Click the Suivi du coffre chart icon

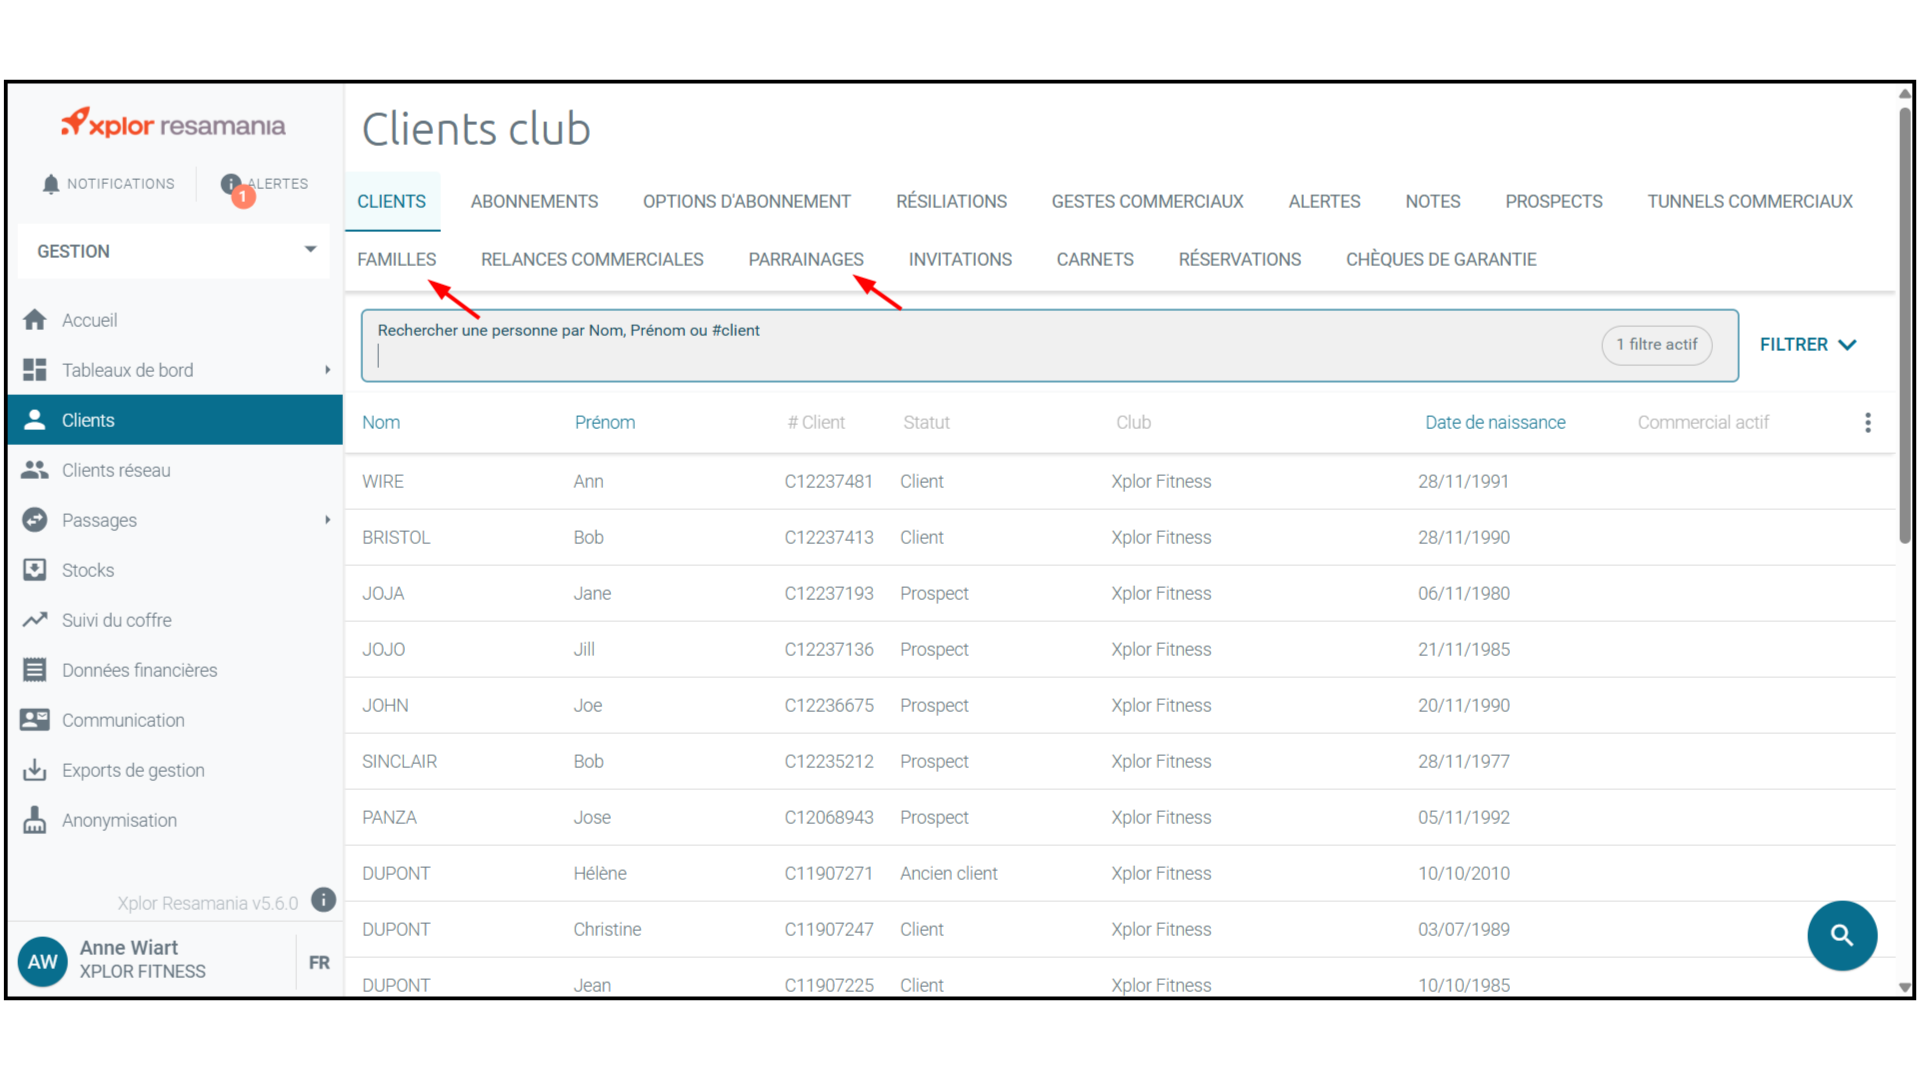35,620
